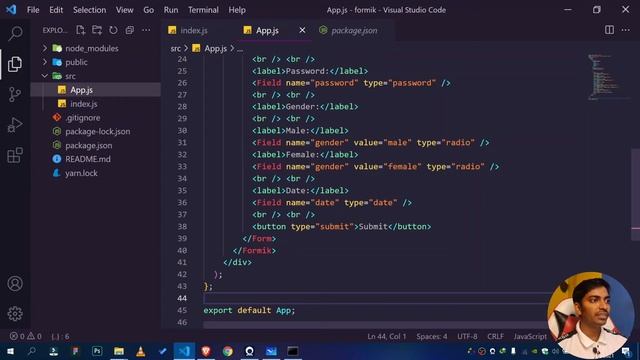
Task: Open the Explorer view in activity bar
Action: (15, 64)
